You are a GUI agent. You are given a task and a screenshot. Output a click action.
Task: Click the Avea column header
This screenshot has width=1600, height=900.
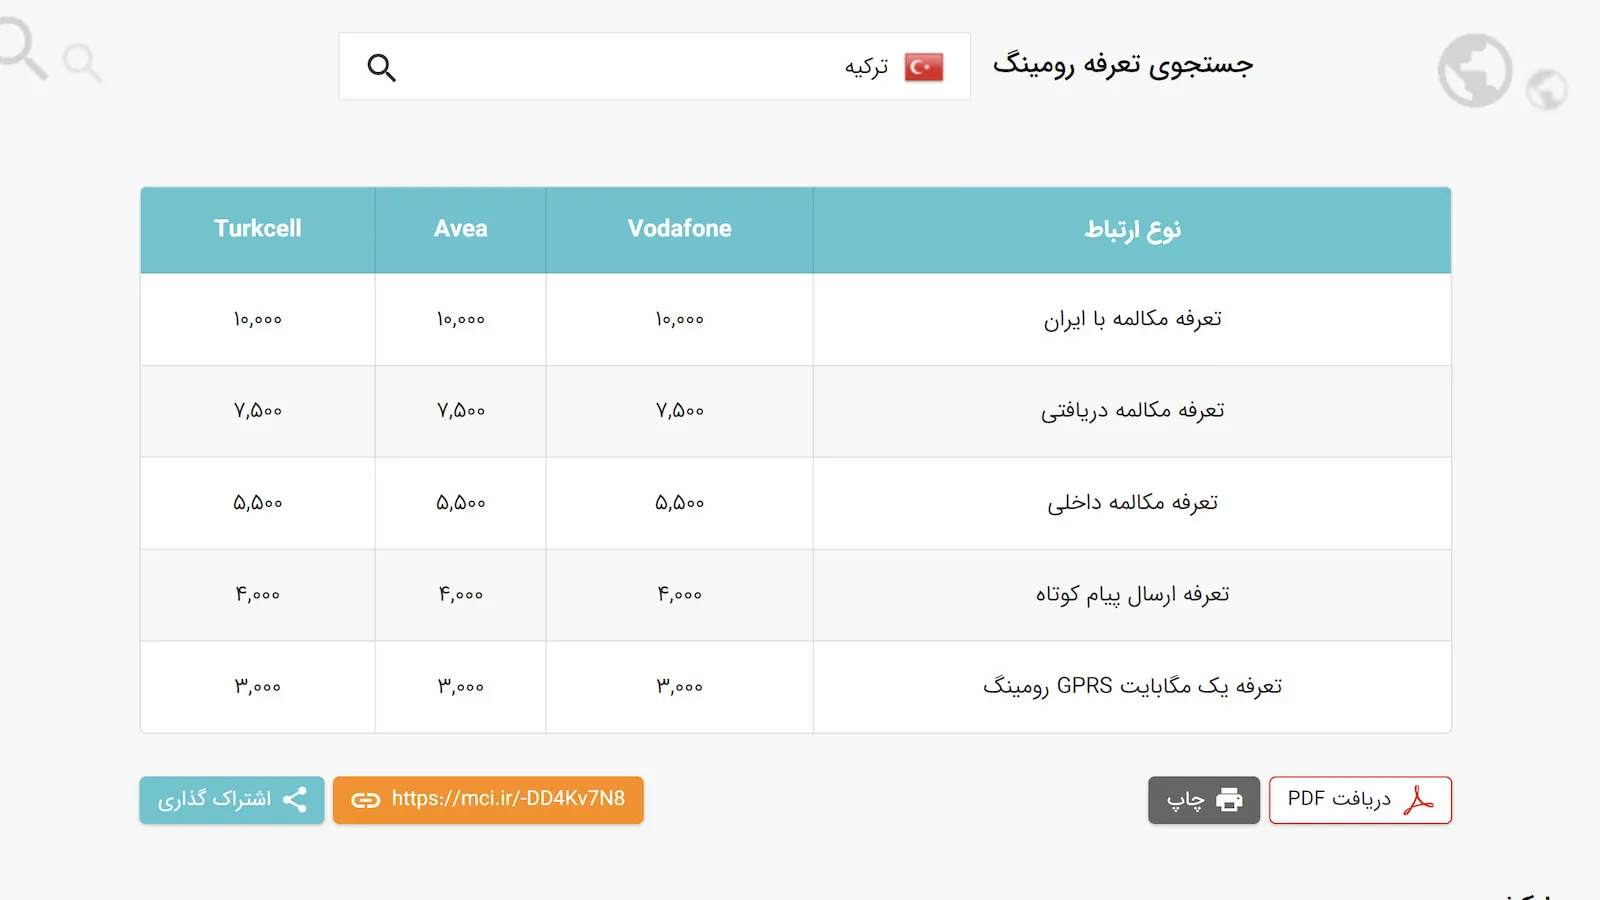pos(461,229)
